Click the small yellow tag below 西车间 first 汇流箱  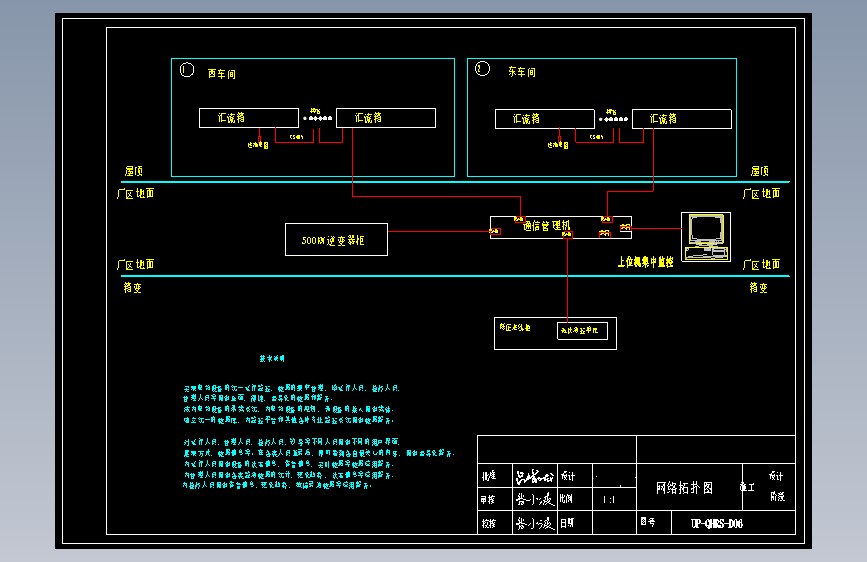tap(258, 145)
